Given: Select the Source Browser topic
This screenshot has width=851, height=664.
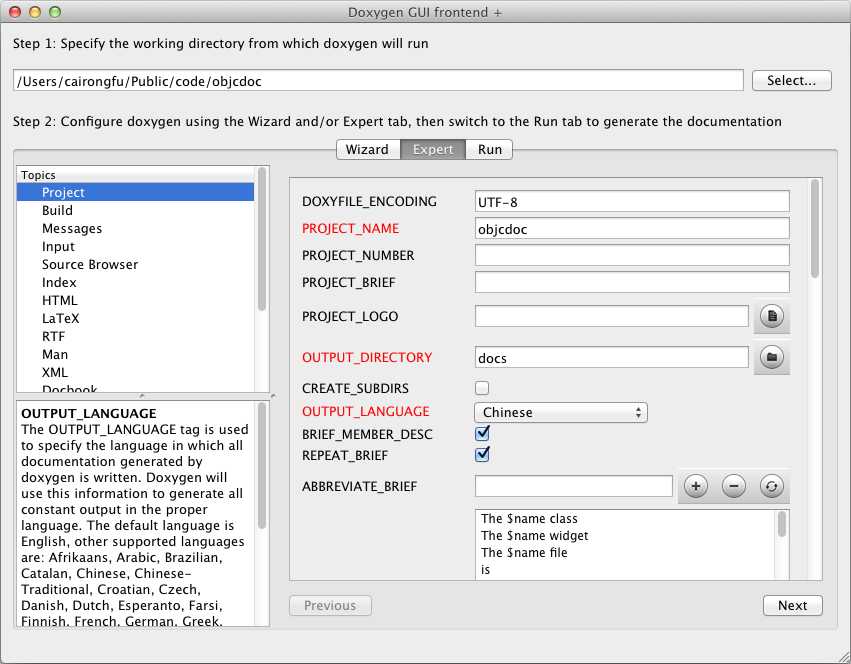Looking at the screenshot, I should pos(135,264).
